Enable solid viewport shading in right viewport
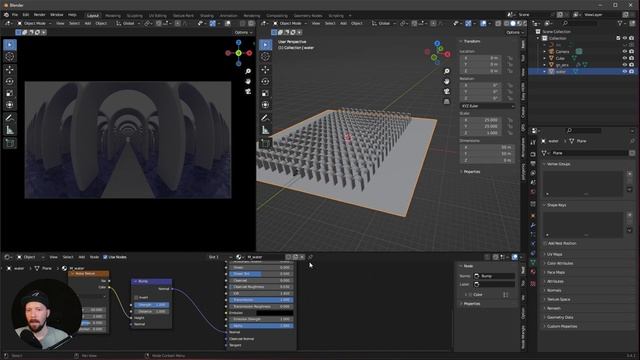 coord(513,24)
